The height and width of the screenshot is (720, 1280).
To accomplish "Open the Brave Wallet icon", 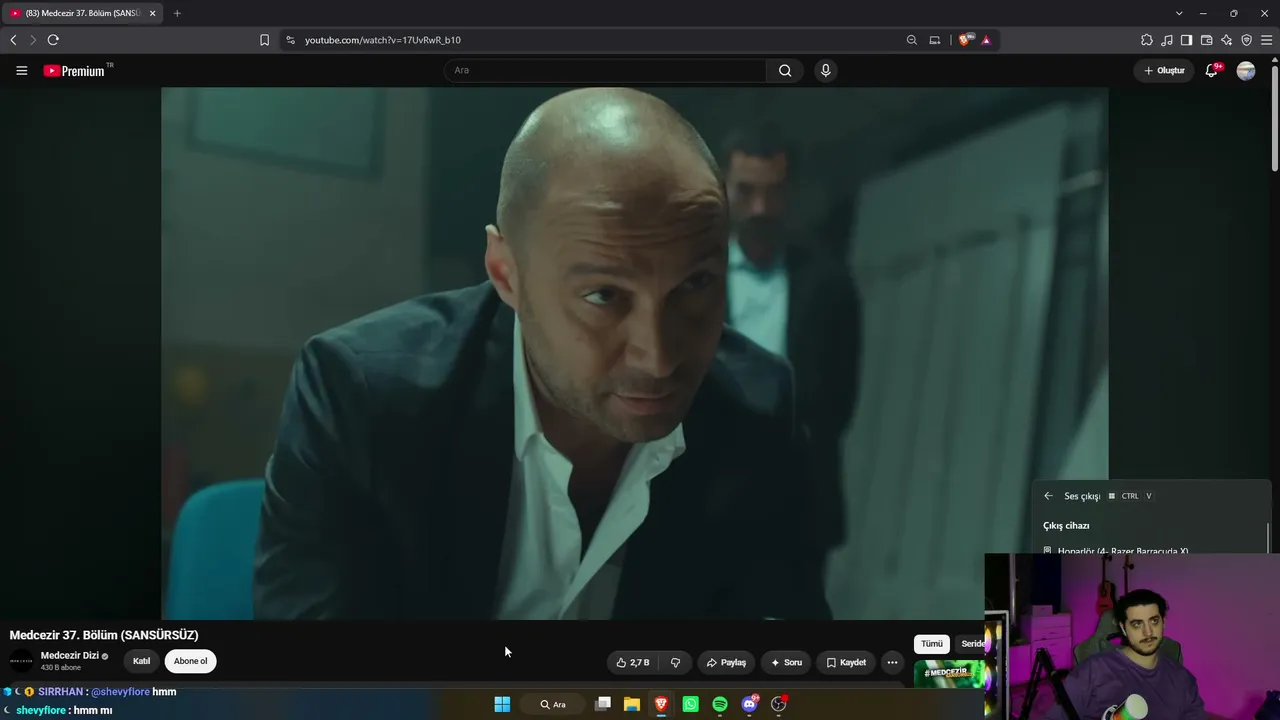I will click(1207, 40).
